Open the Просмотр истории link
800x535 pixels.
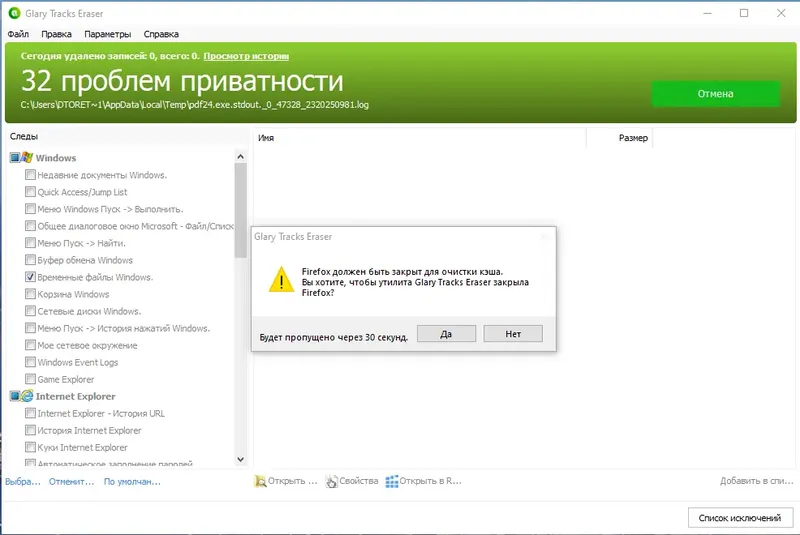246,56
